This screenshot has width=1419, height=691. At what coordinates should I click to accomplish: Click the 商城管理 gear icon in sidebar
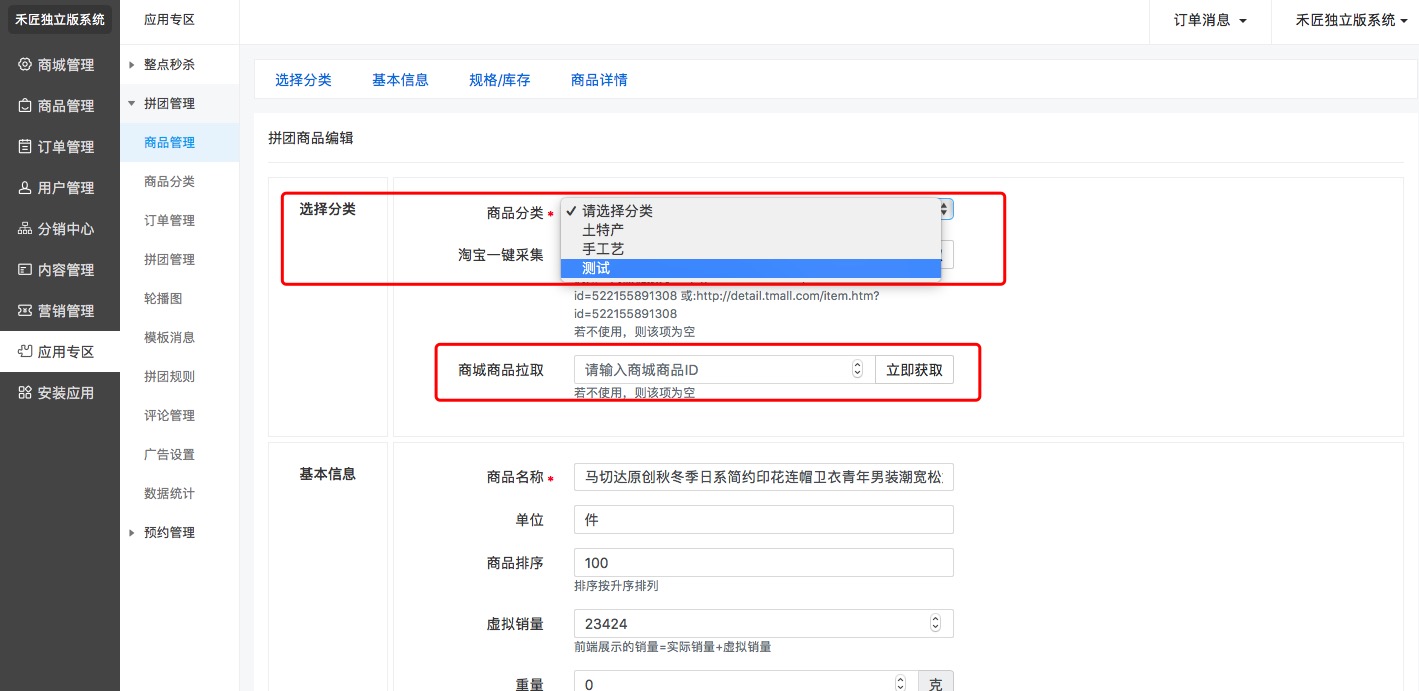point(25,65)
